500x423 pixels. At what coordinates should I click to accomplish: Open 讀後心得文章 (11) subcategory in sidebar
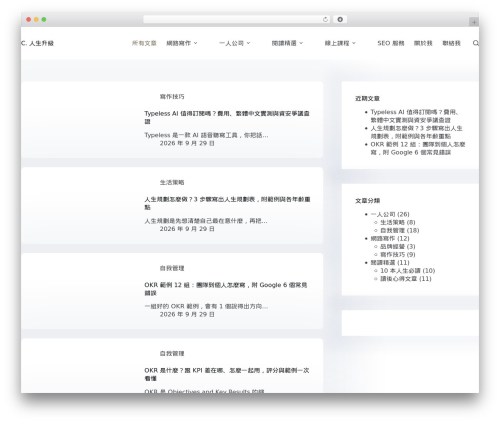pos(406,279)
